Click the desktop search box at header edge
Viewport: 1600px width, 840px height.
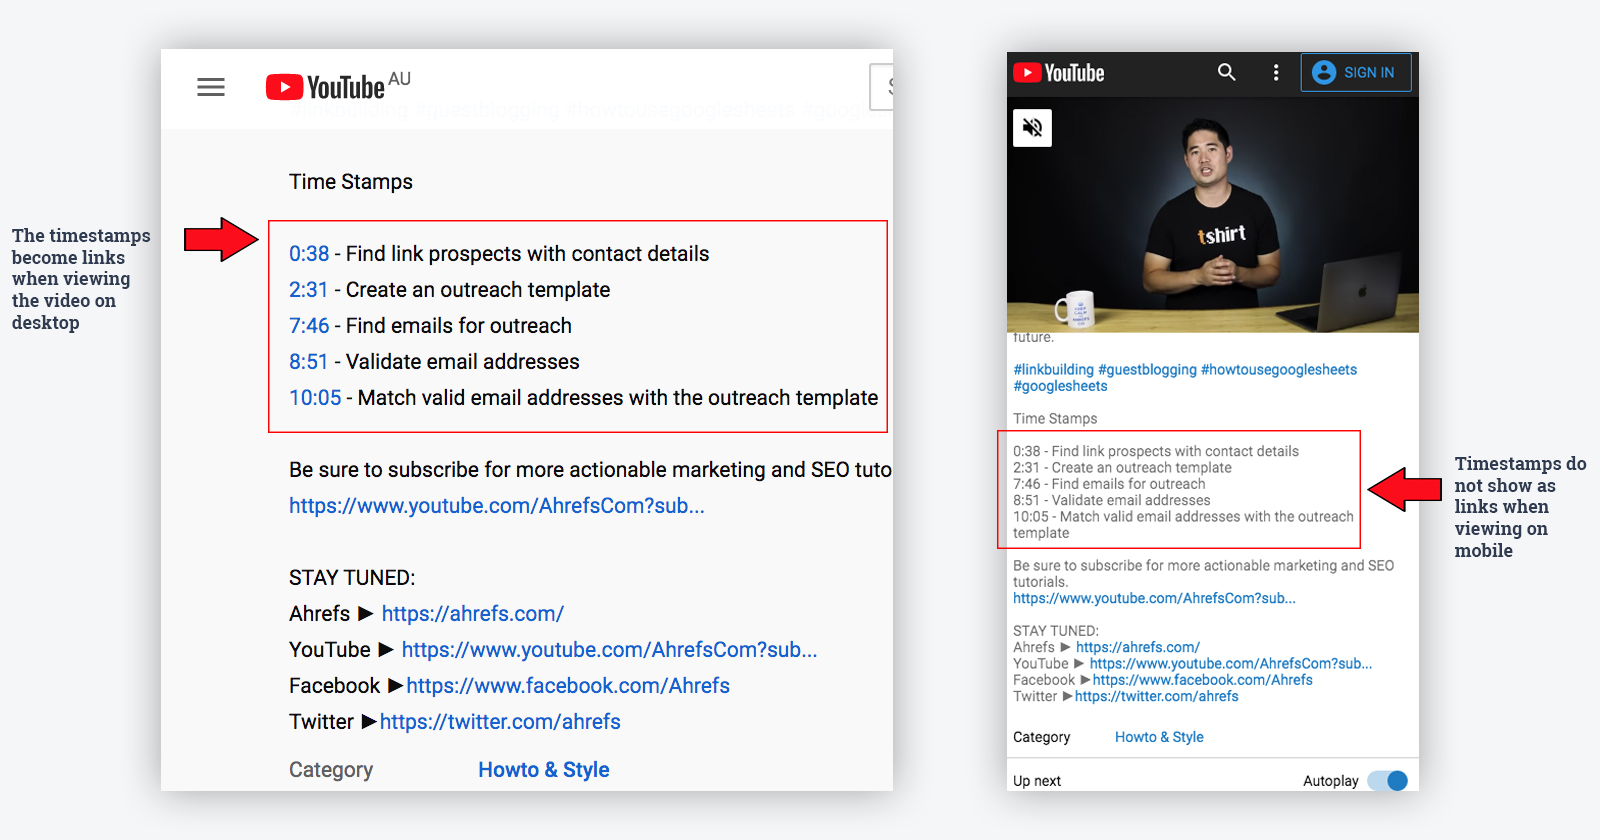(x=882, y=87)
